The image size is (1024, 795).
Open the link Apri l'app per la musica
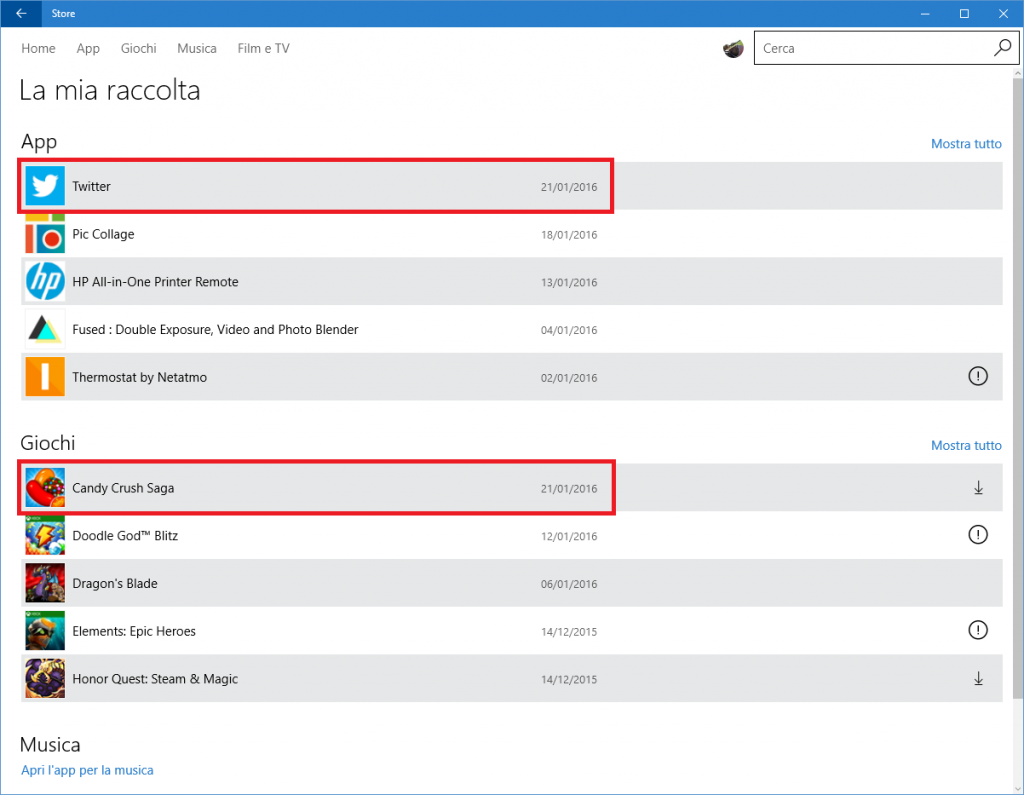(x=87, y=770)
